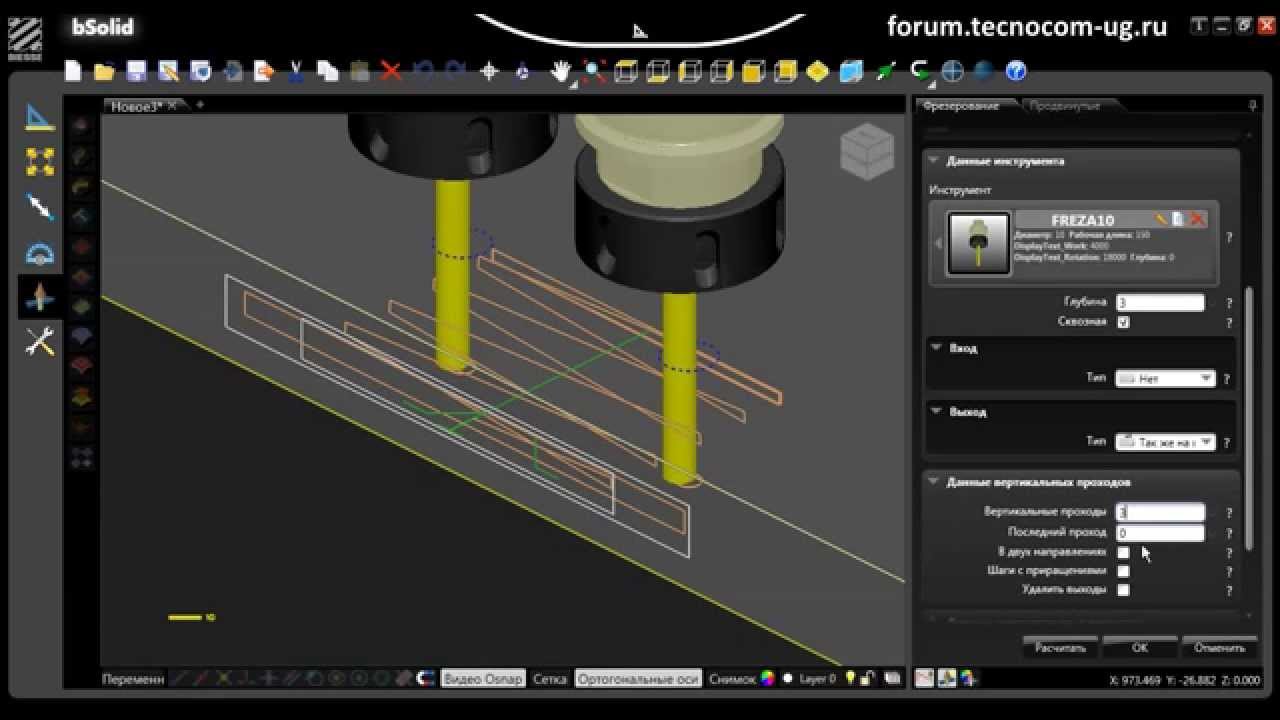Collapse the Выход section
The height and width of the screenshot is (720, 1280).
(x=937, y=411)
